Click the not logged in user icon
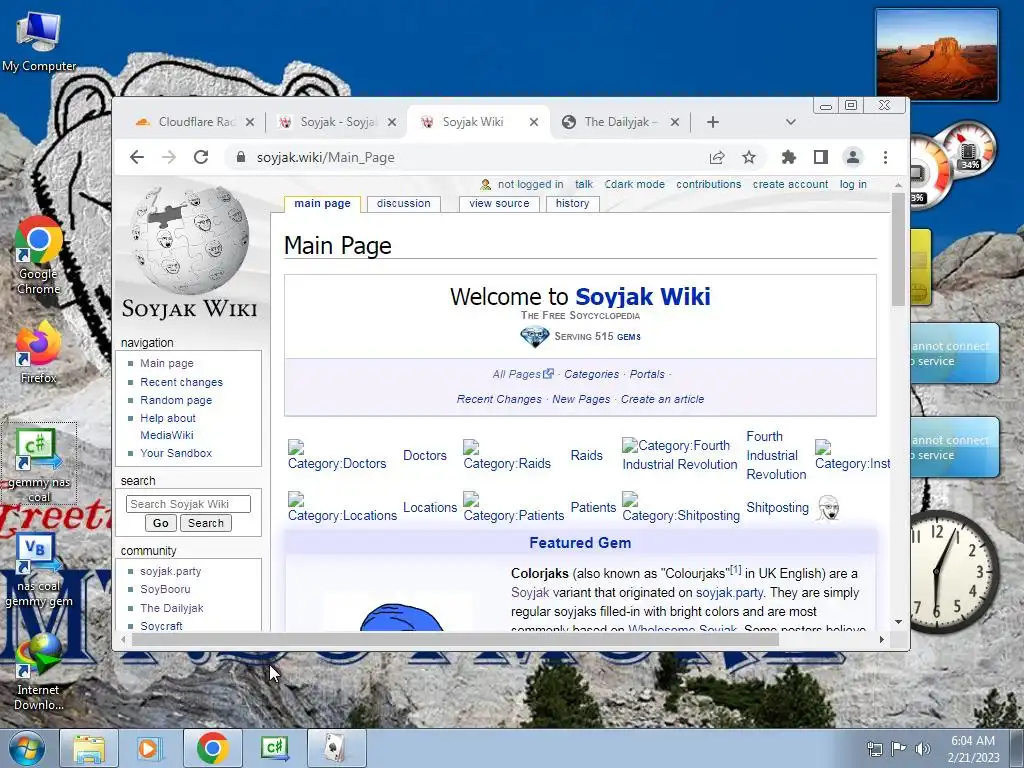This screenshot has width=1024, height=768. (485, 185)
